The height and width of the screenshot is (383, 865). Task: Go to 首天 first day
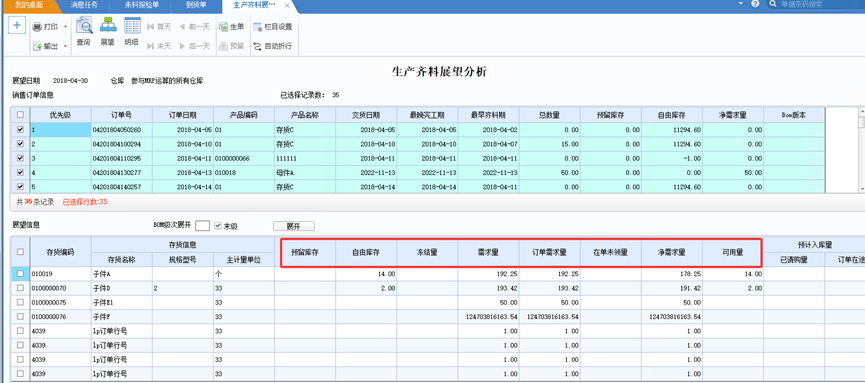click(x=159, y=26)
